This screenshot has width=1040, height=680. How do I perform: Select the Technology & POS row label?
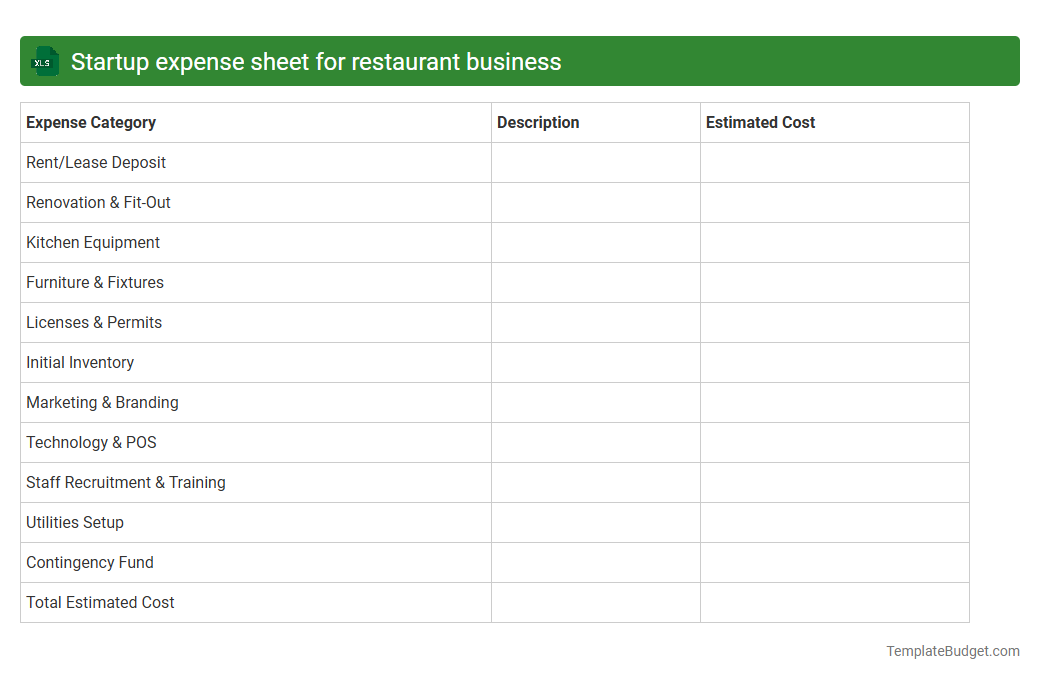[91, 442]
